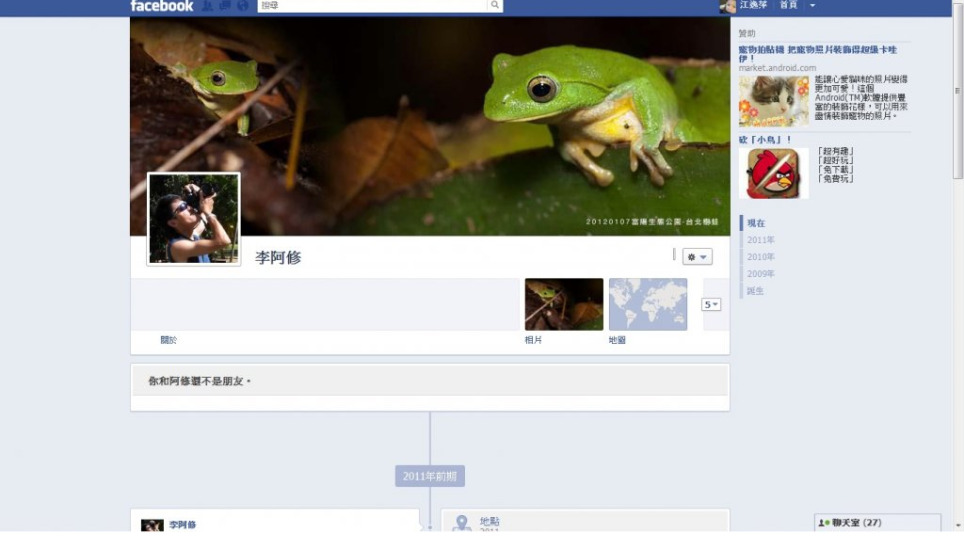
Task: Open the notifications globe icon
Action: point(242,6)
